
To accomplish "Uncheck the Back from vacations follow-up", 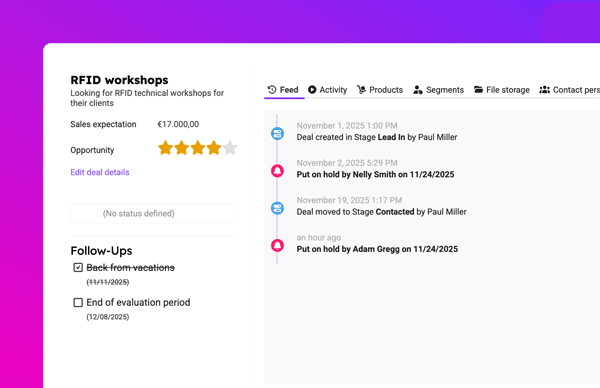I will 78,267.
